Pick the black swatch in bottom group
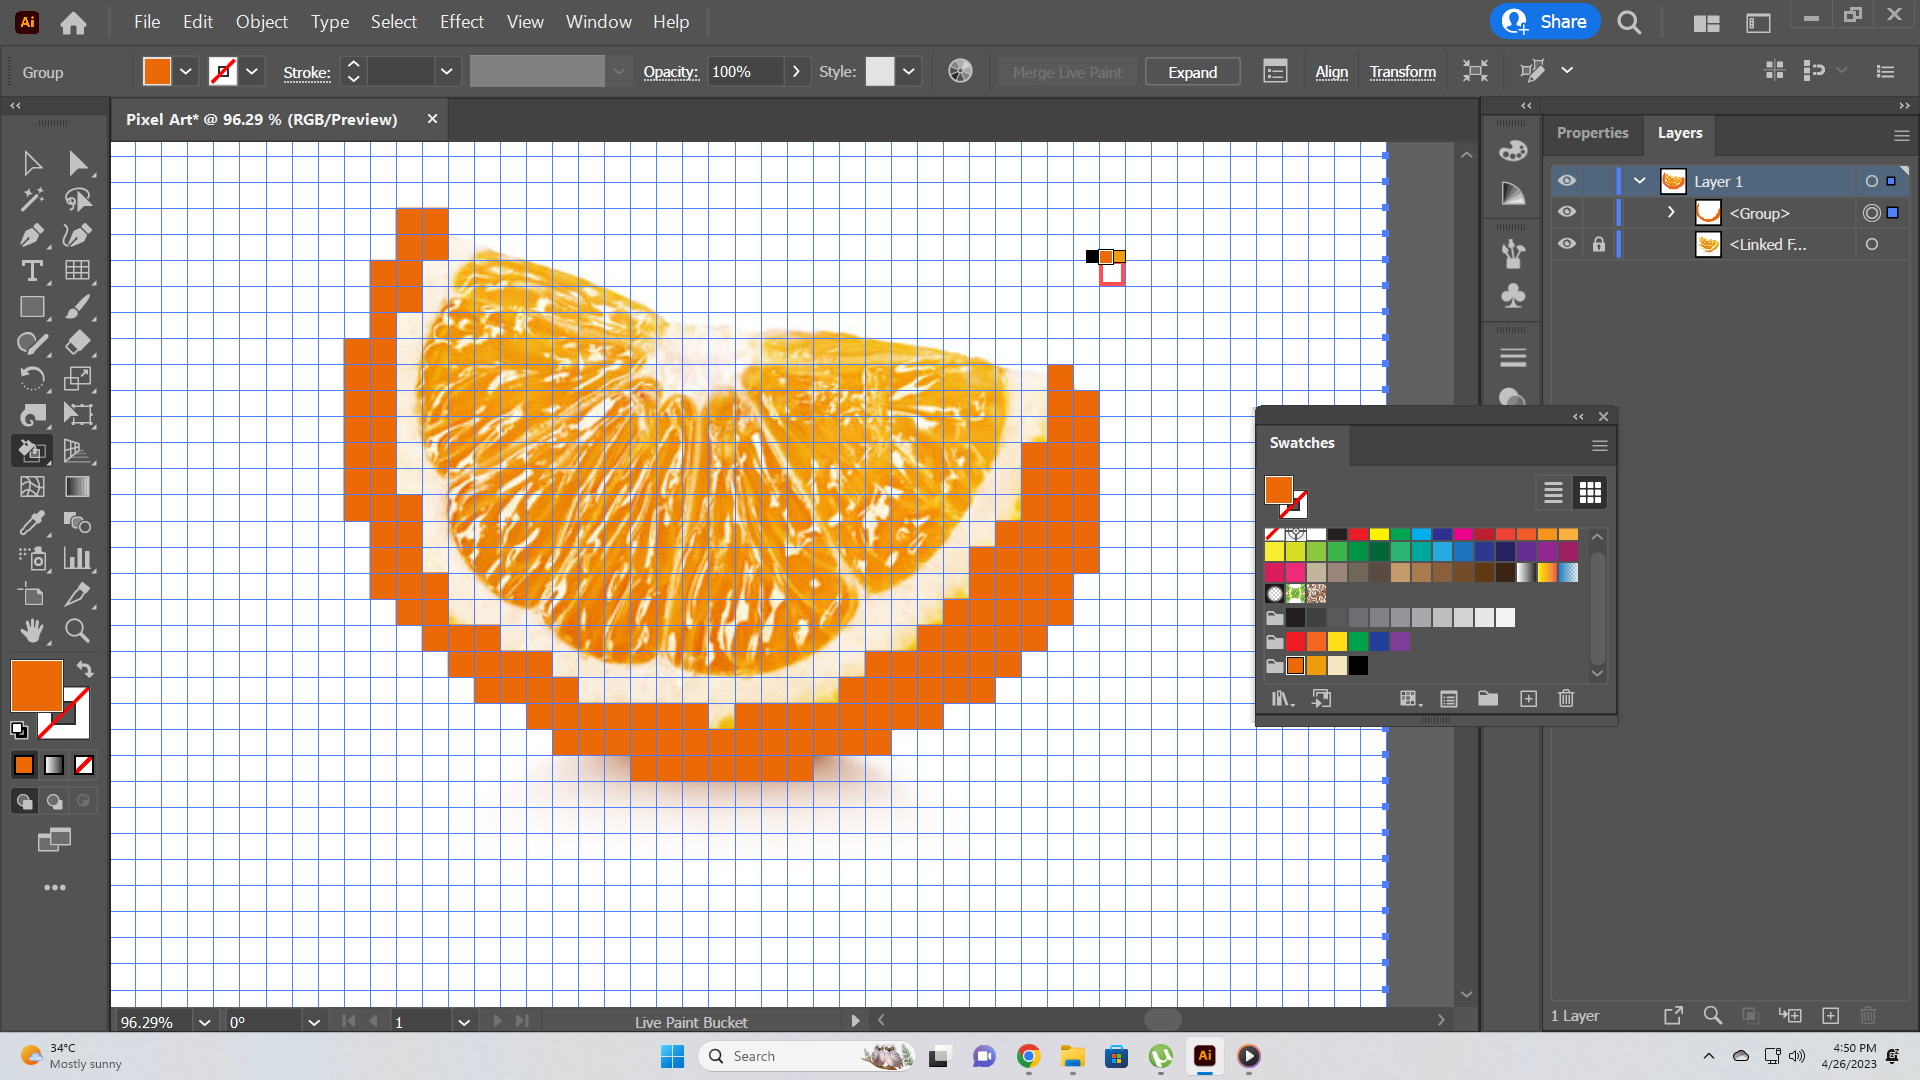The width and height of the screenshot is (1920, 1080). pyautogui.click(x=1358, y=666)
